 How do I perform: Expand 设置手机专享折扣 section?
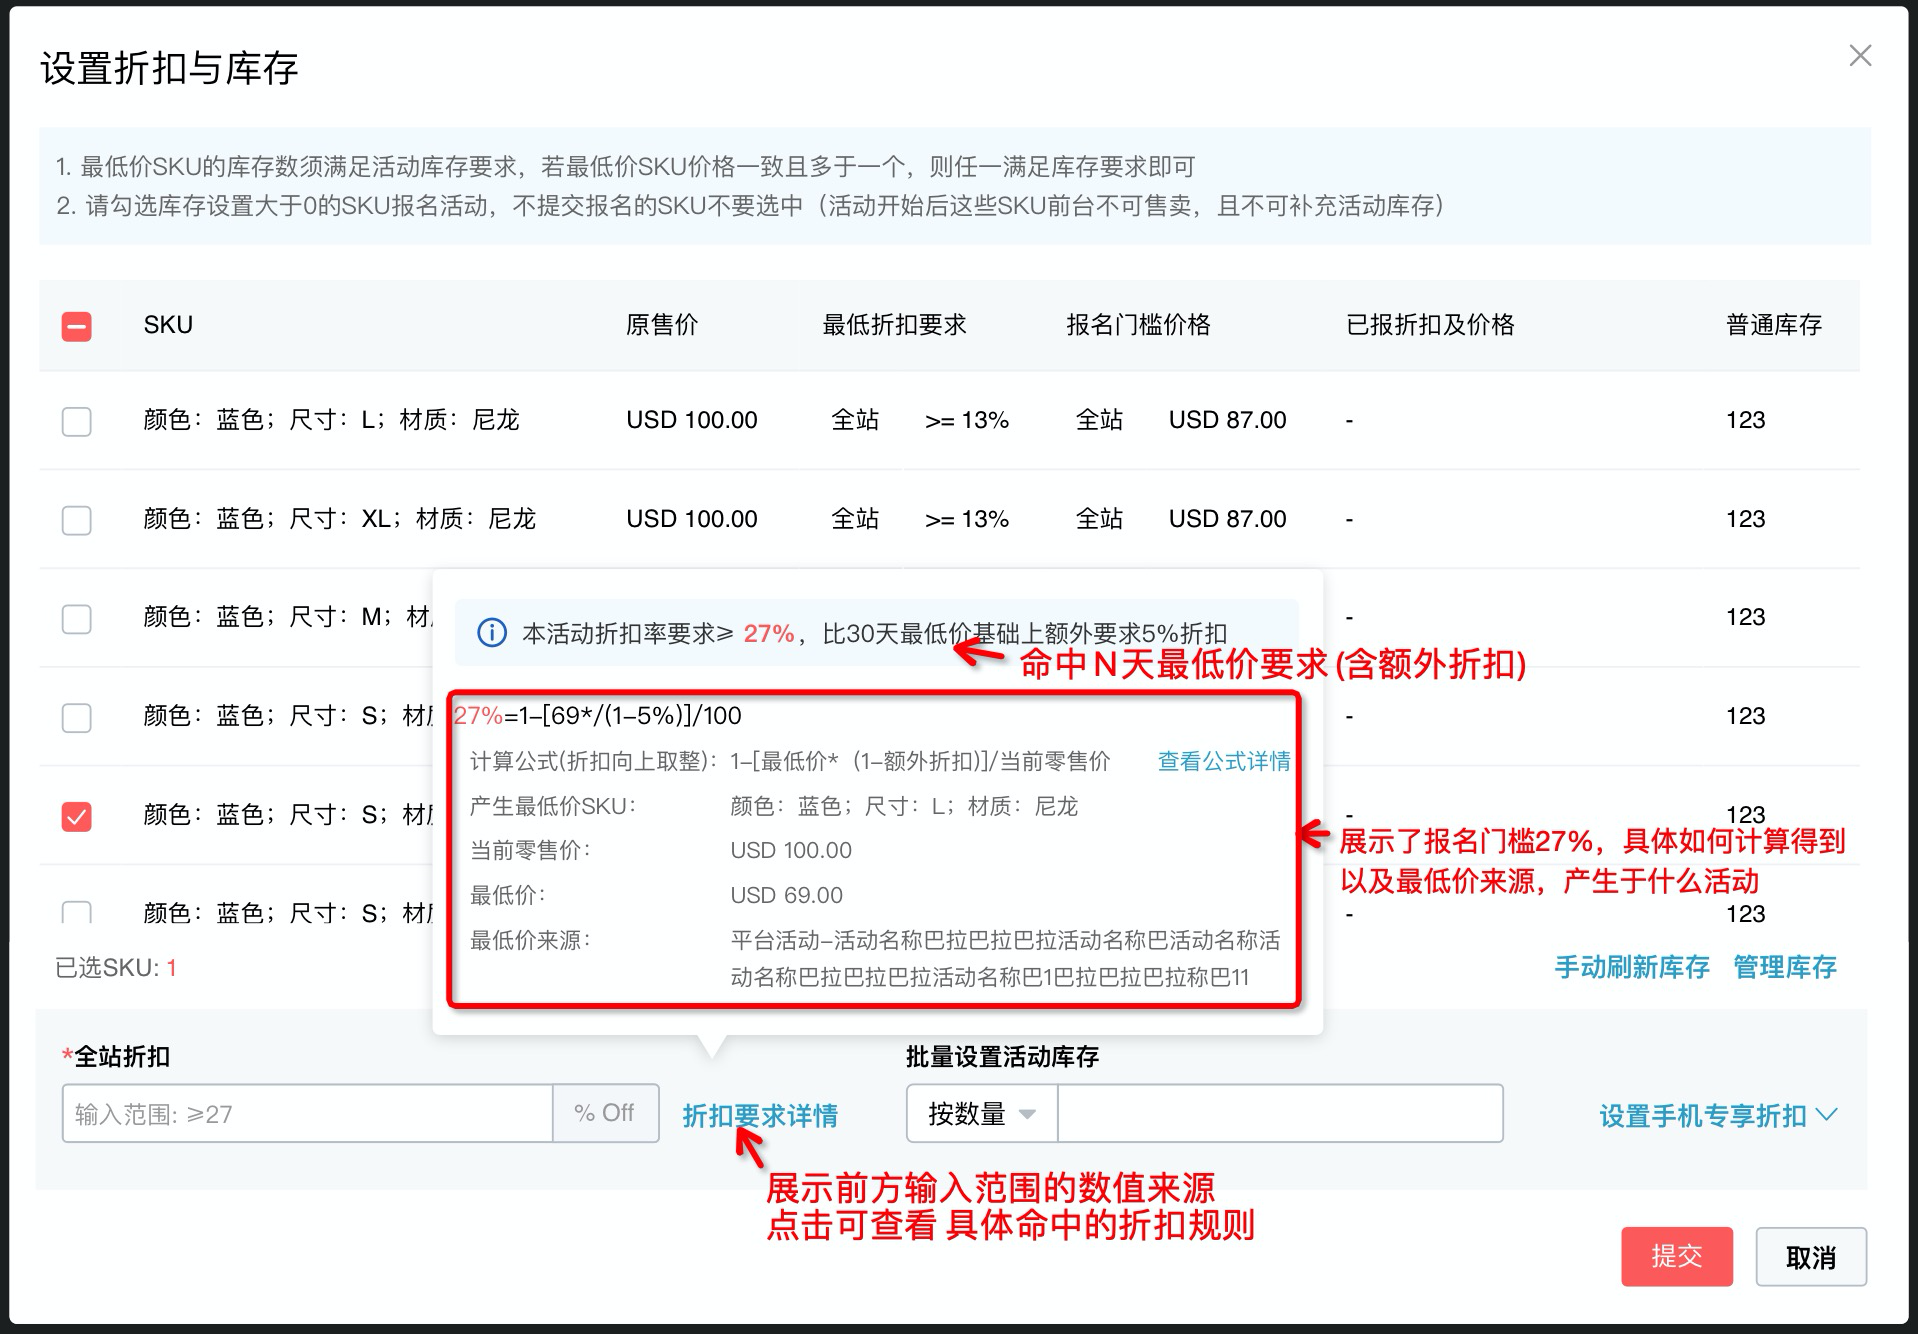pos(1718,1115)
